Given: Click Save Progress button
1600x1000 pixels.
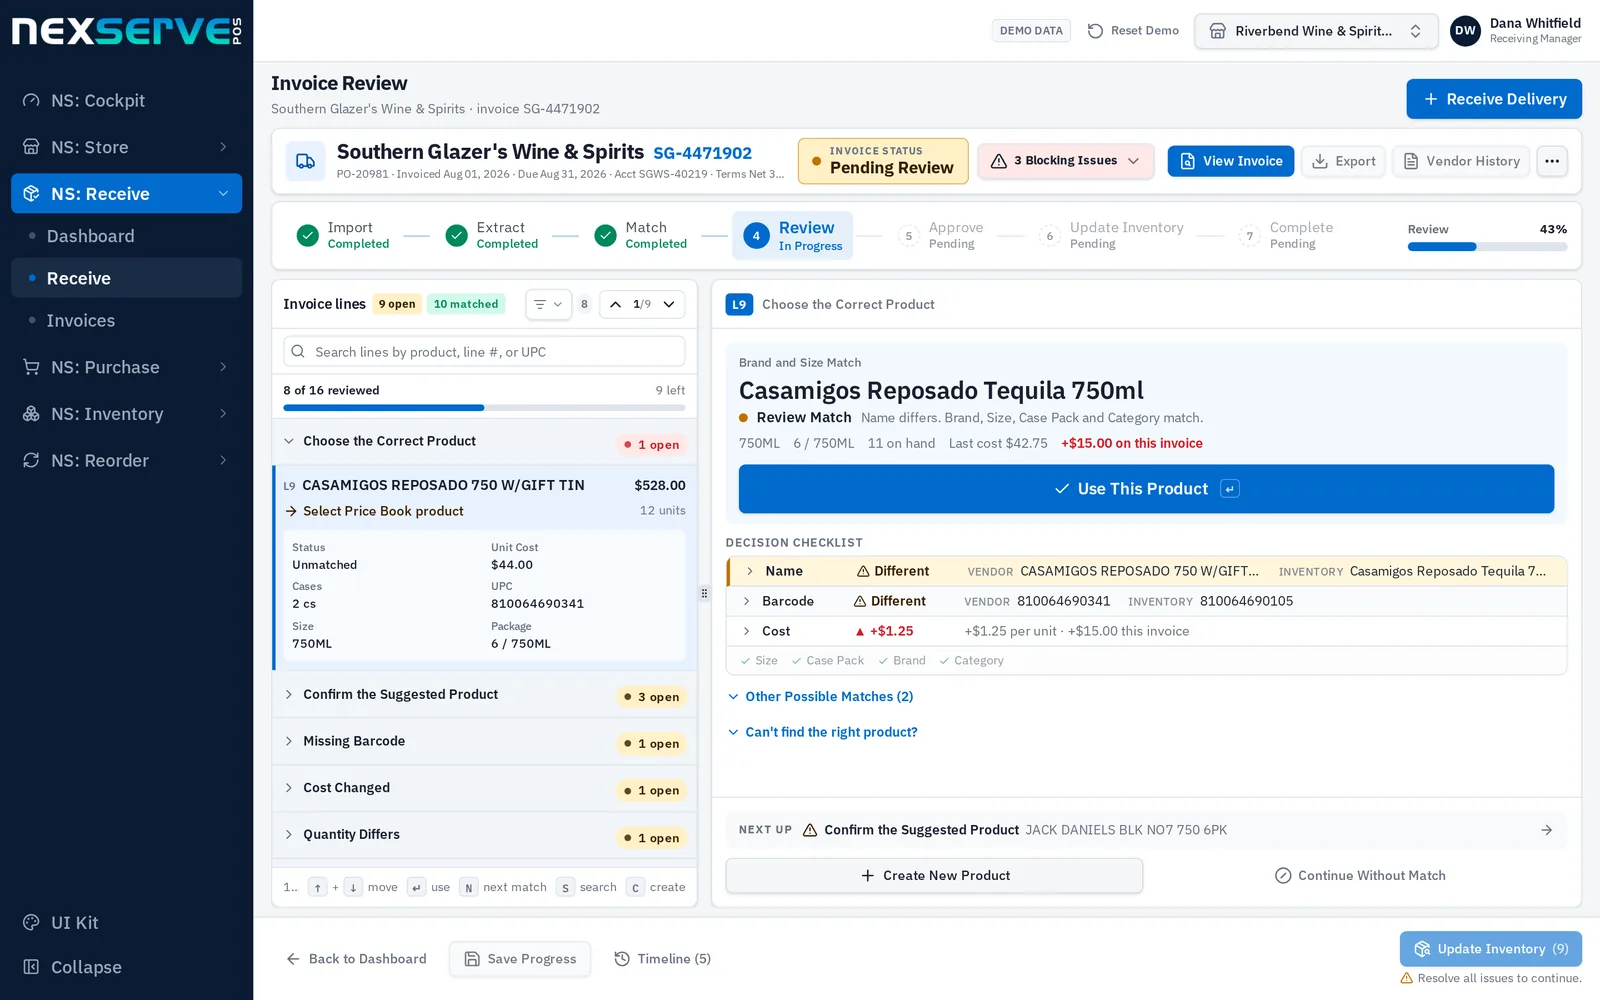Looking at the screenshot, I should coord(520,959).
